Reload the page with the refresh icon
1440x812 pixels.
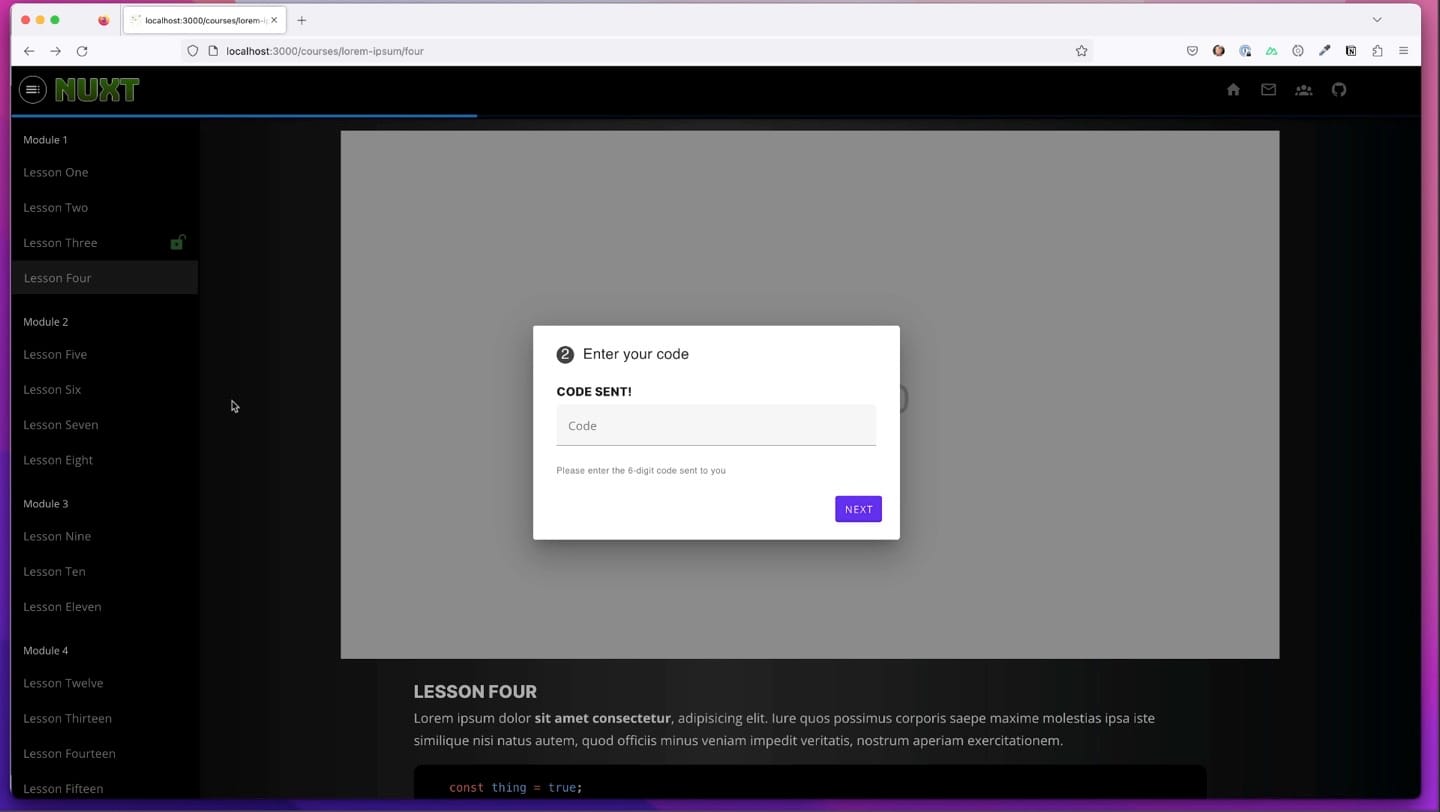(83, 51)
